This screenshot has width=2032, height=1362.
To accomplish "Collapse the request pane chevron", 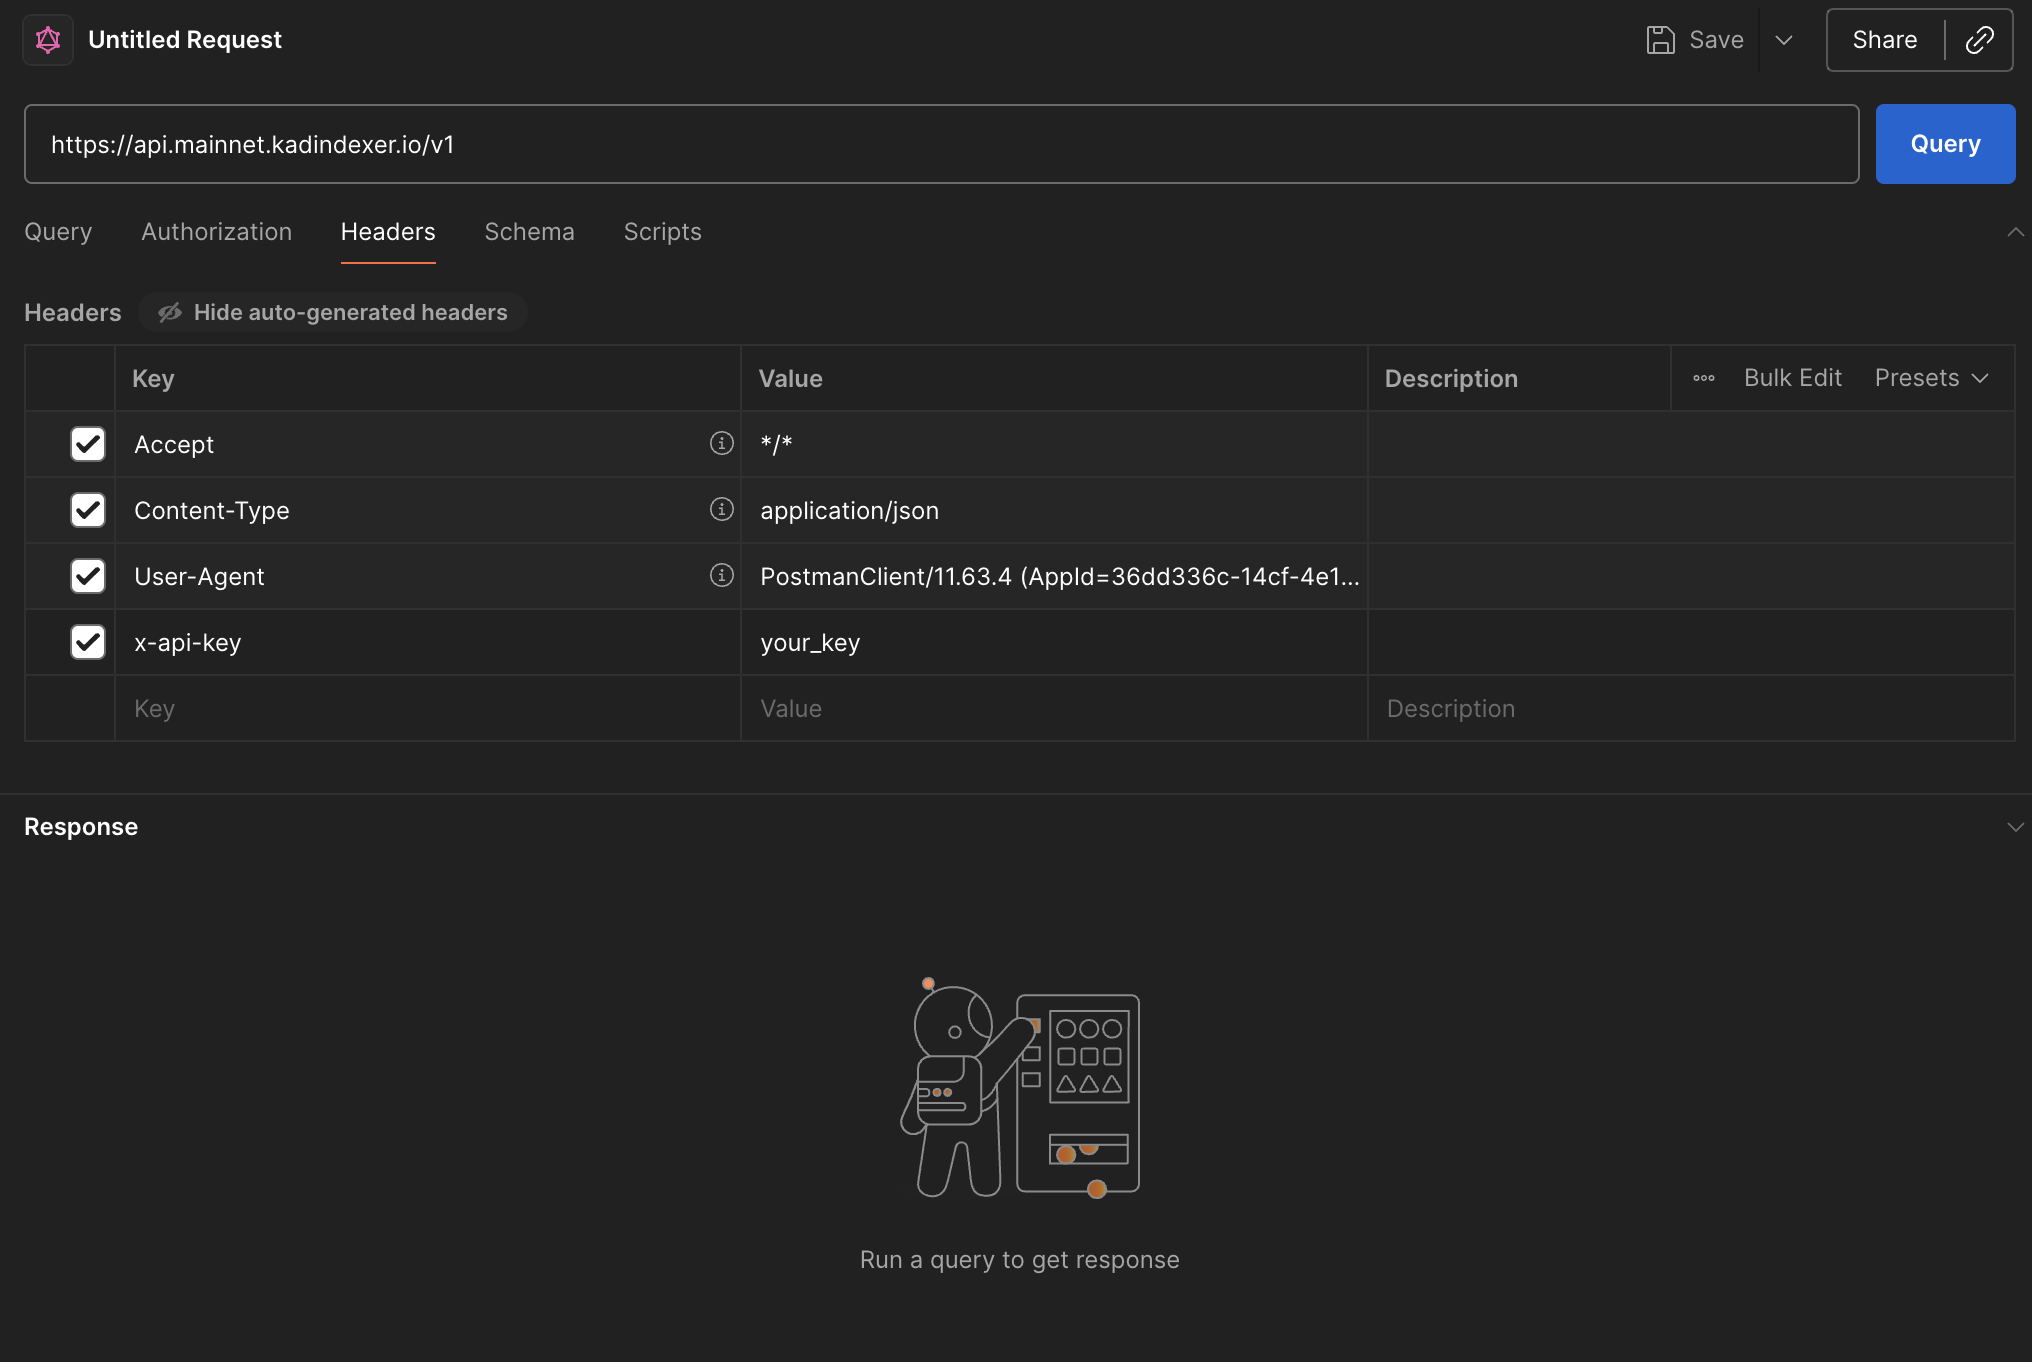I will [2015, 232].
